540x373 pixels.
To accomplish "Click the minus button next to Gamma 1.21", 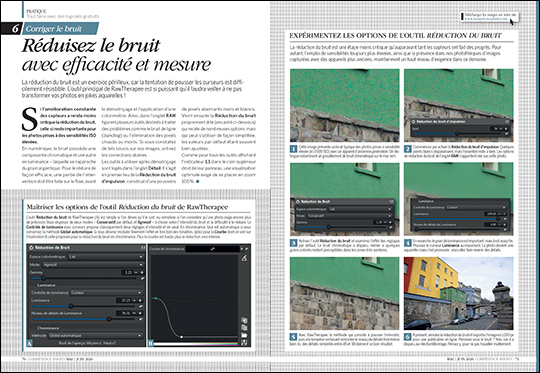I will [x=136, y=272].
